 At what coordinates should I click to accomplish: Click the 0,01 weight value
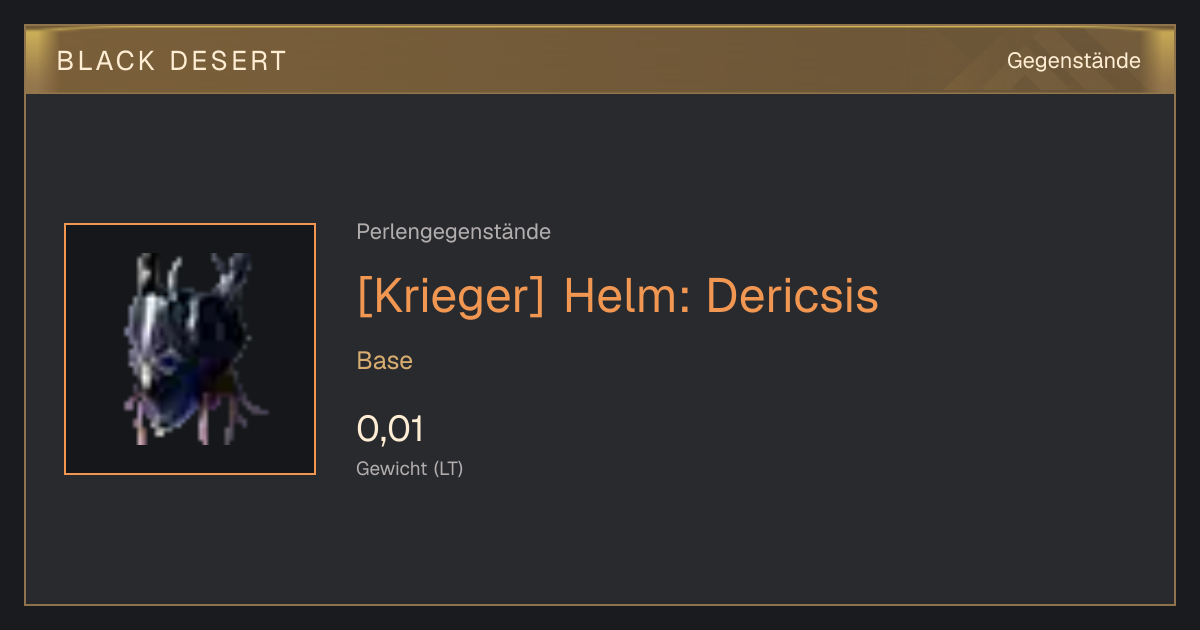390,429
